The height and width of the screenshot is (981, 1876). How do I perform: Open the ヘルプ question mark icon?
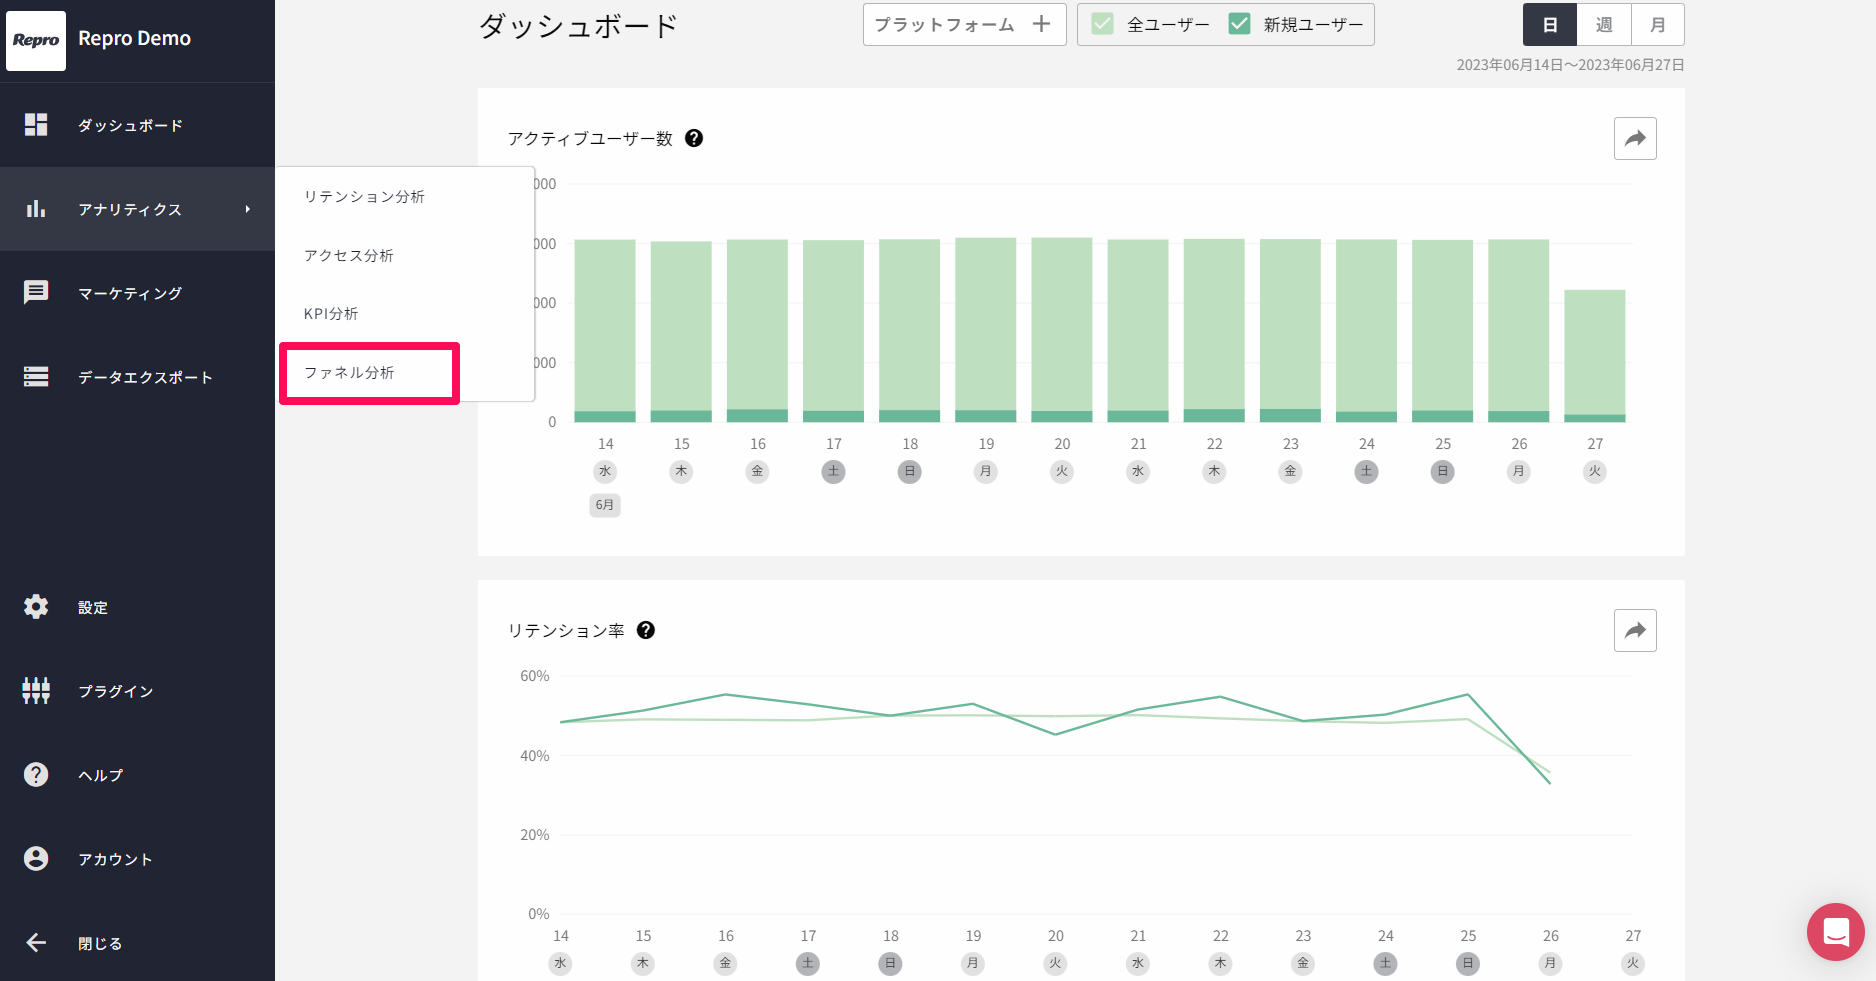pyautogui.click(x=36, y=774)
